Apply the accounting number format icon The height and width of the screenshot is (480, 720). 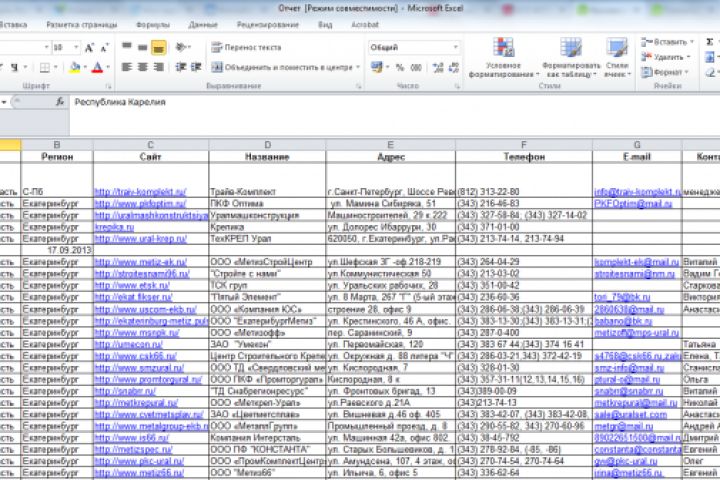pos(377,68)
